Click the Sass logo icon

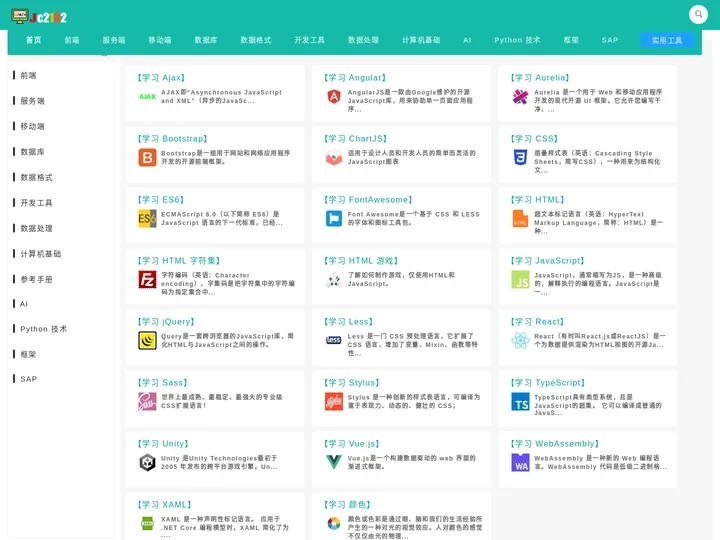147,402
